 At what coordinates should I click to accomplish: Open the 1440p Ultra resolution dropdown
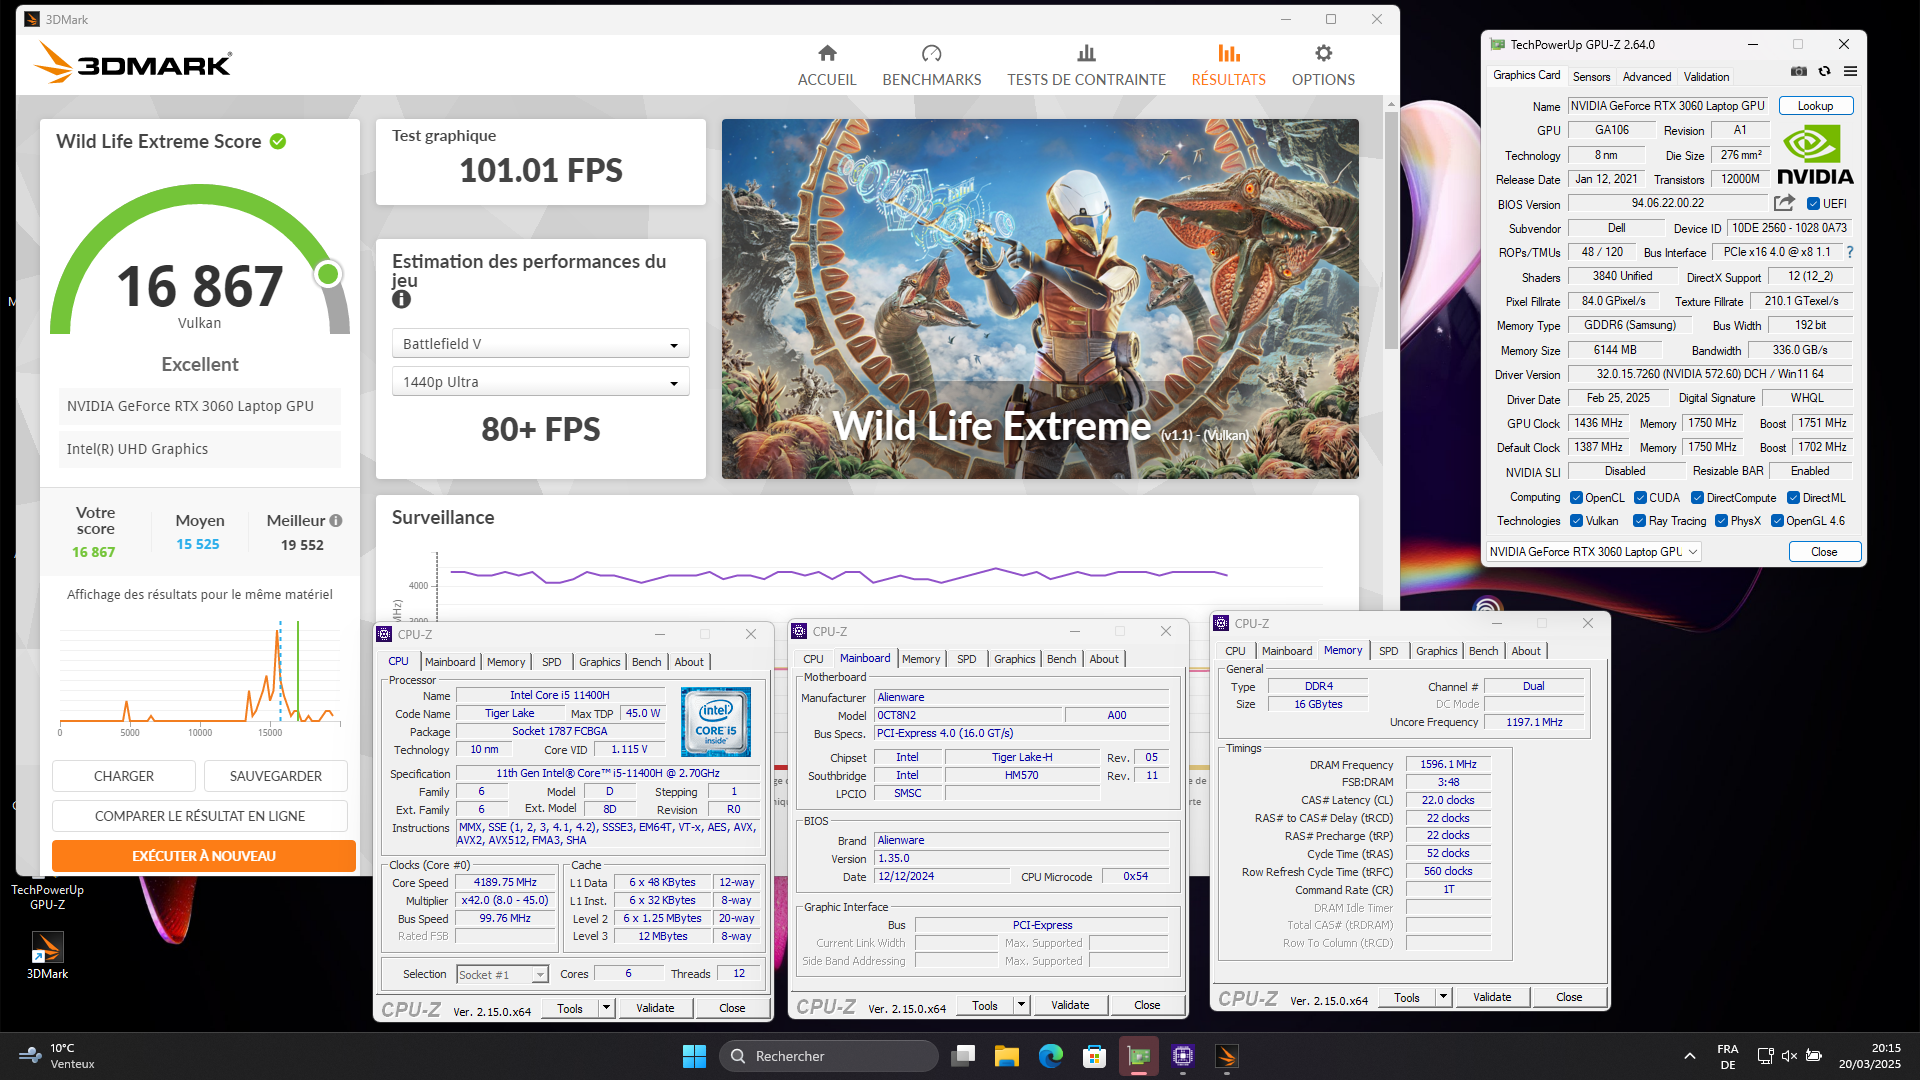pyautogui.click(x=541, y=382)
